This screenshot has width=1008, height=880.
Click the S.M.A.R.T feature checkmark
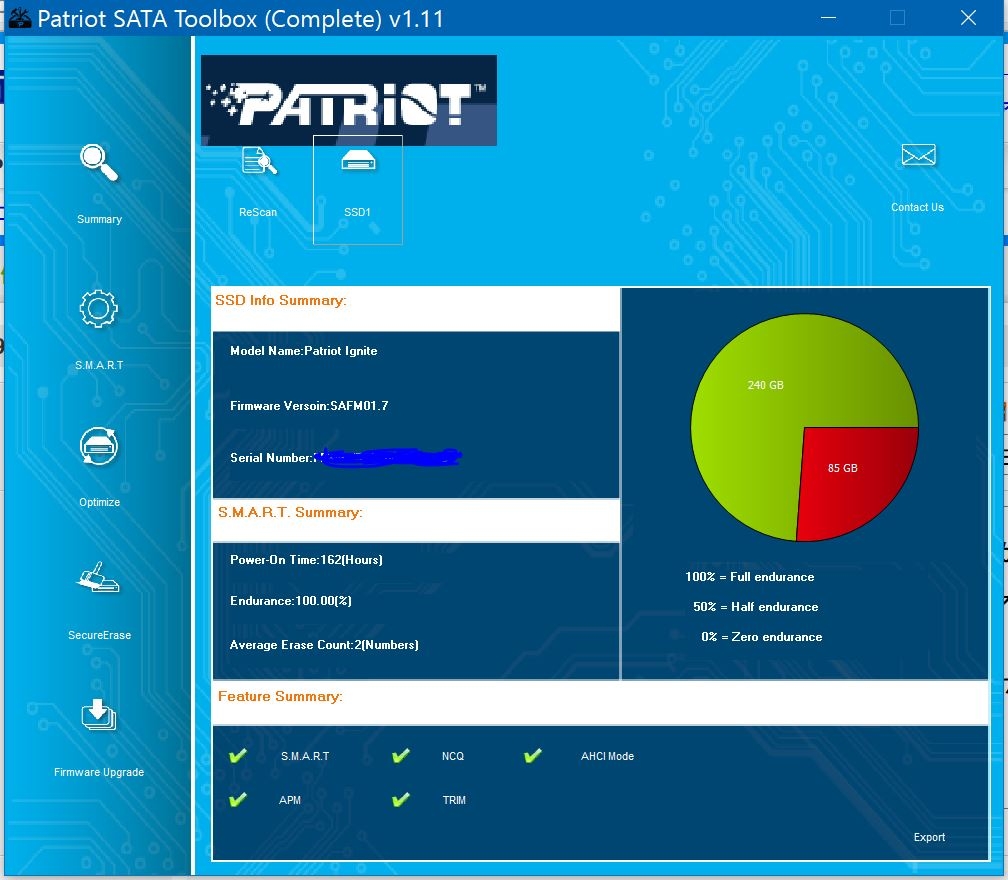(x=238, y=755)
